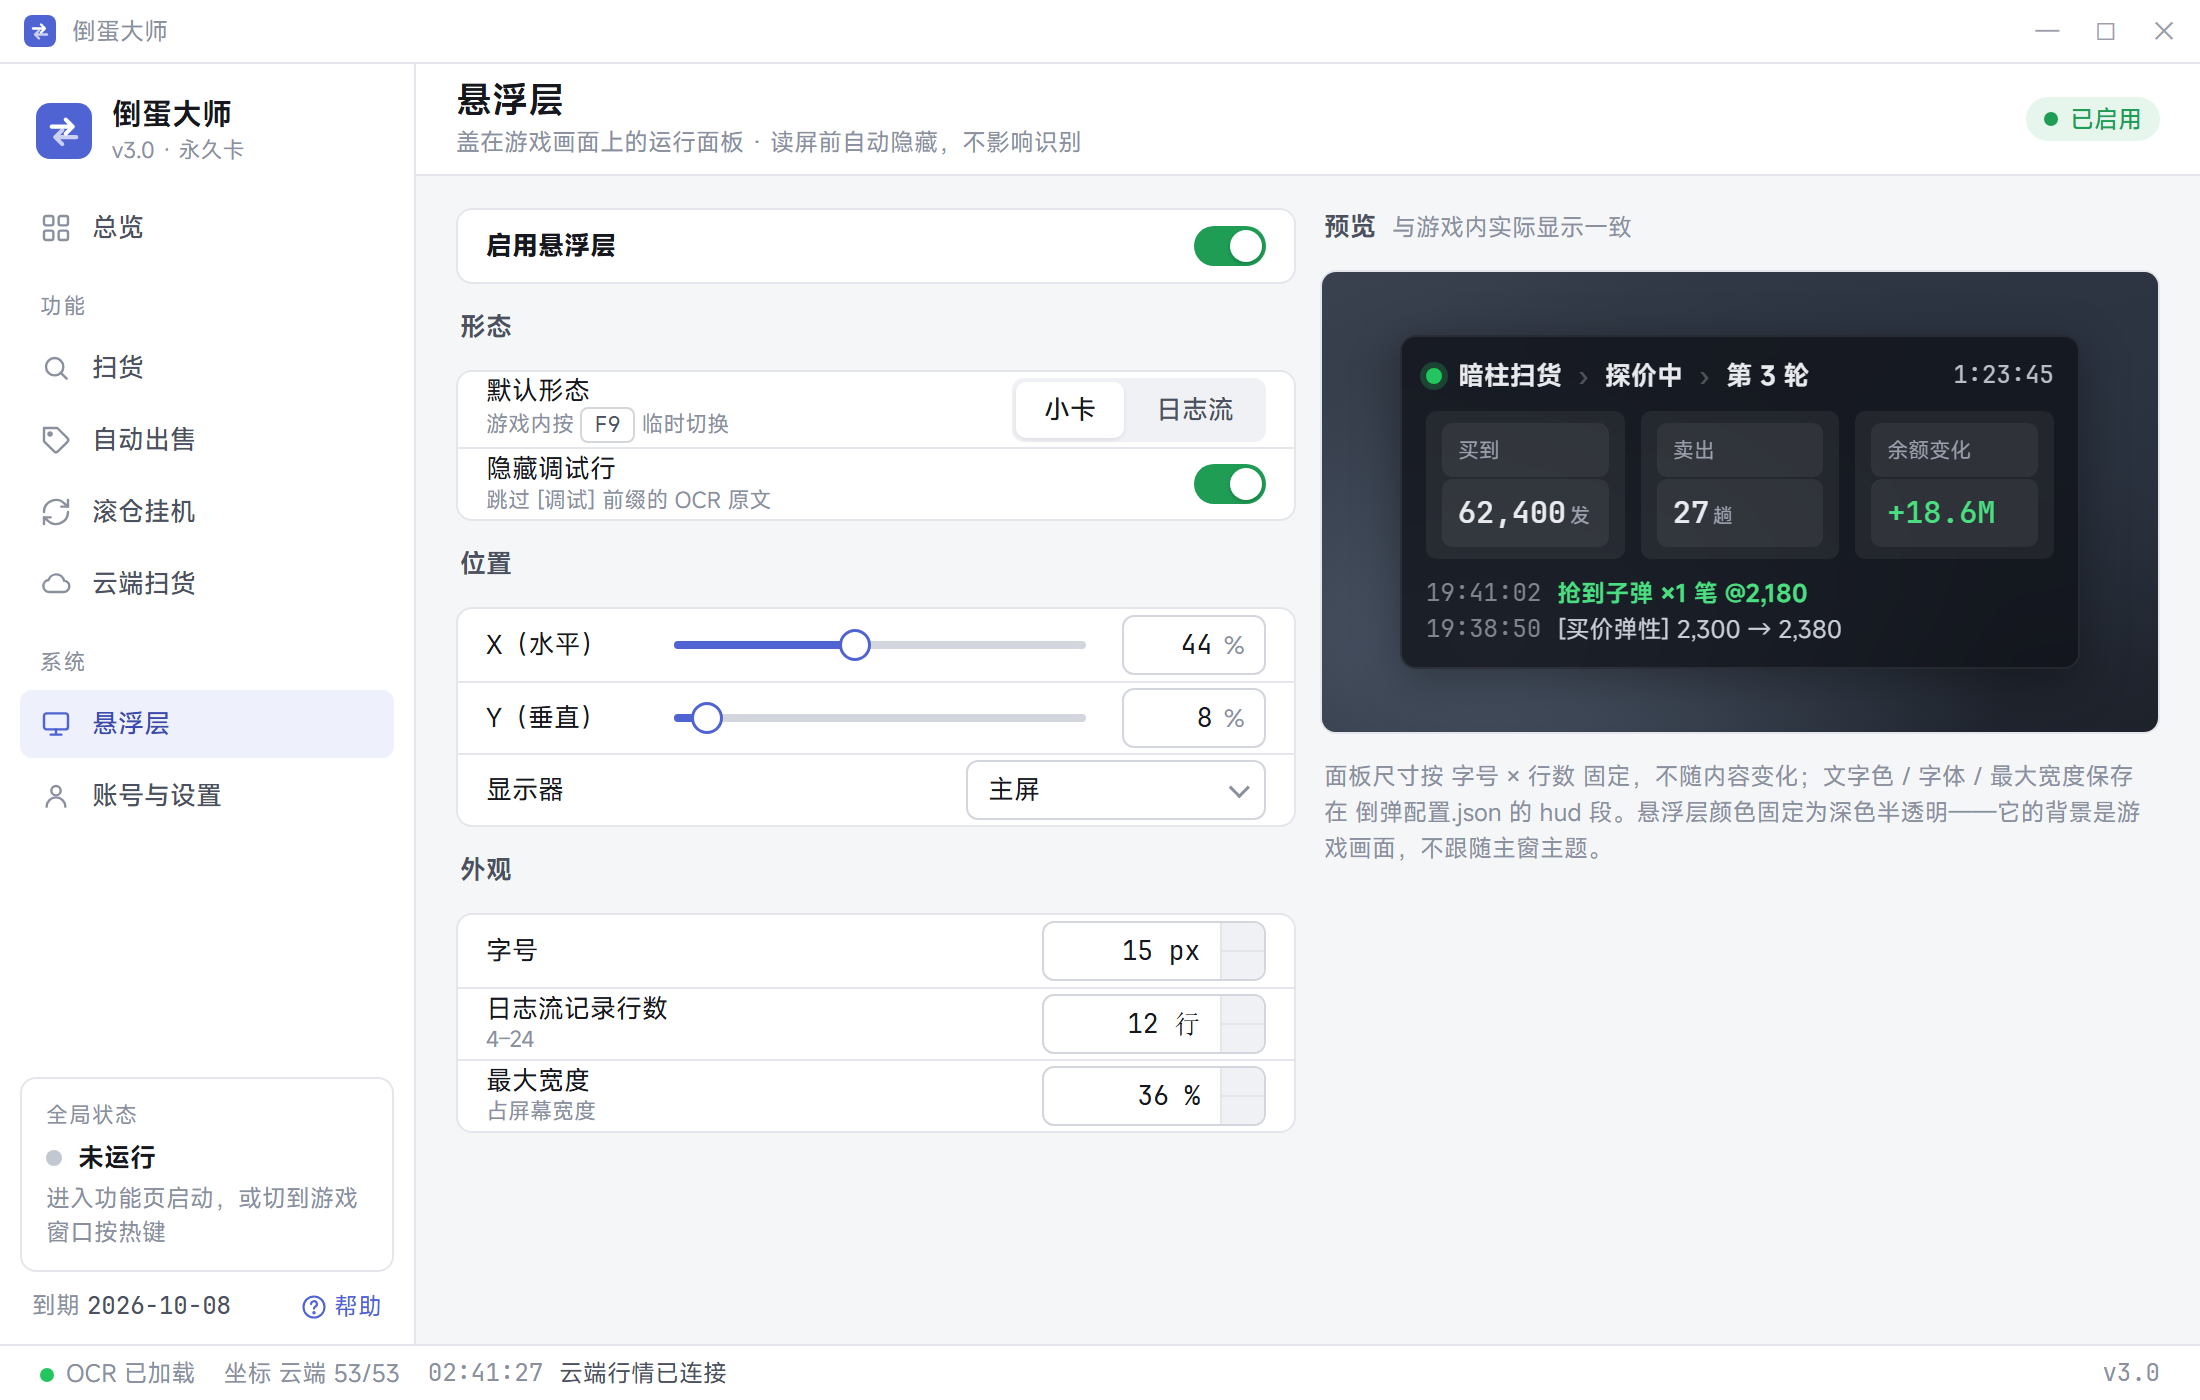Select the 日志流 default form option
The height and width of the screenshot is (1400, 2200).
(1195, 410)
